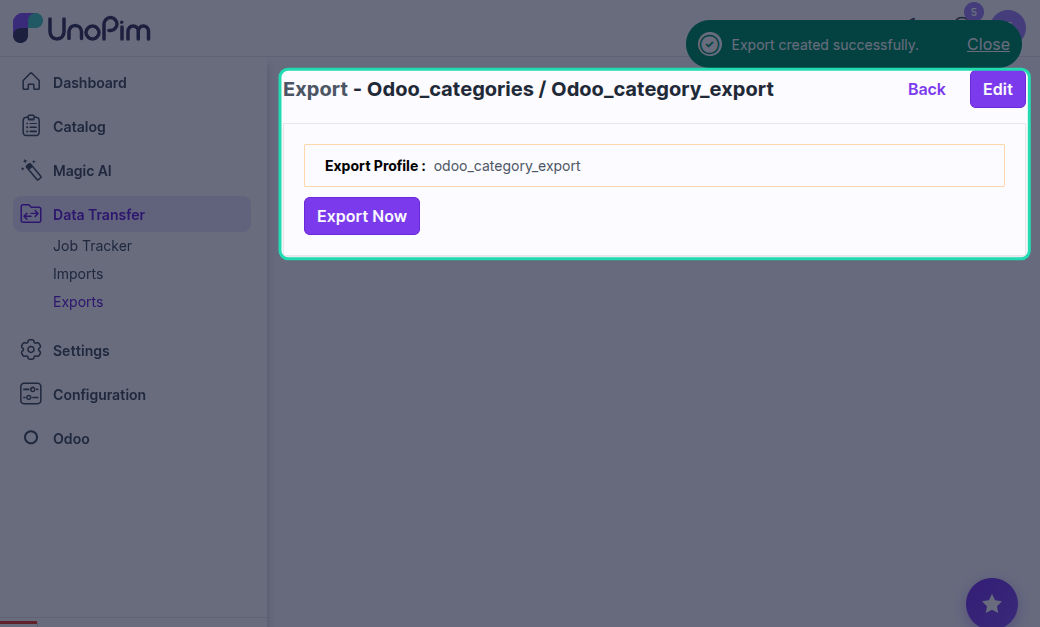The image size is (1040, 627).
Task: Click the floating star button
Action: 992,603
